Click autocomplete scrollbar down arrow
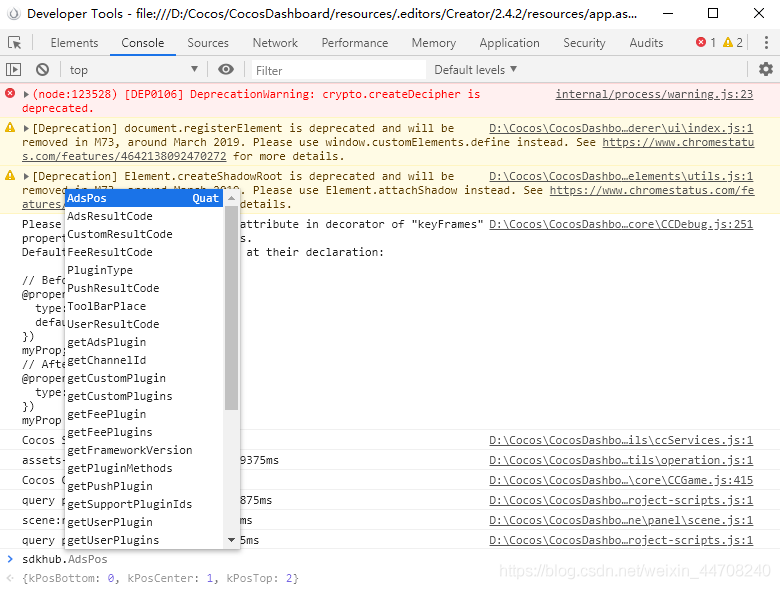 click(x=231, y=540)
